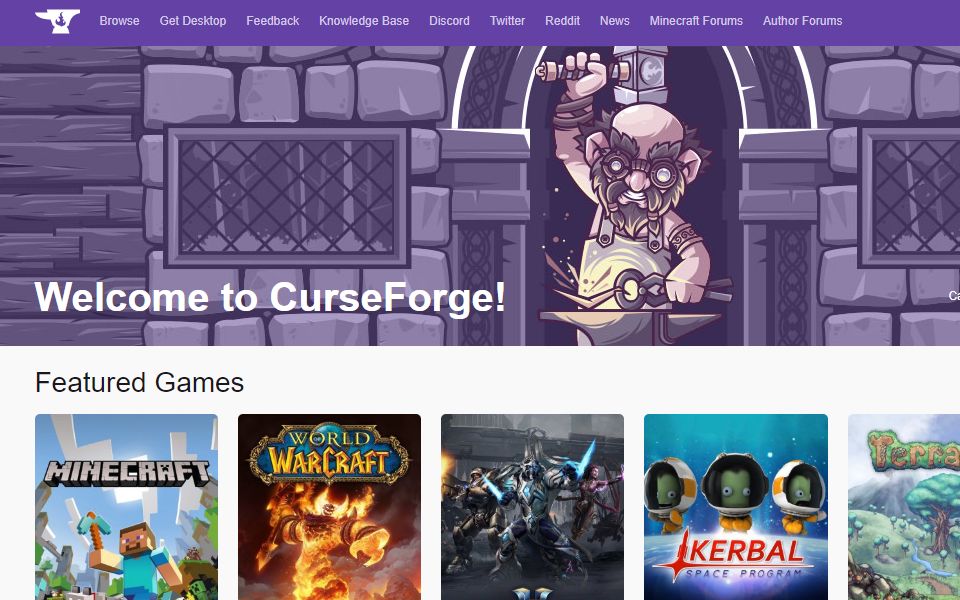
Task: Open the News section
Action: click(615, 21)
